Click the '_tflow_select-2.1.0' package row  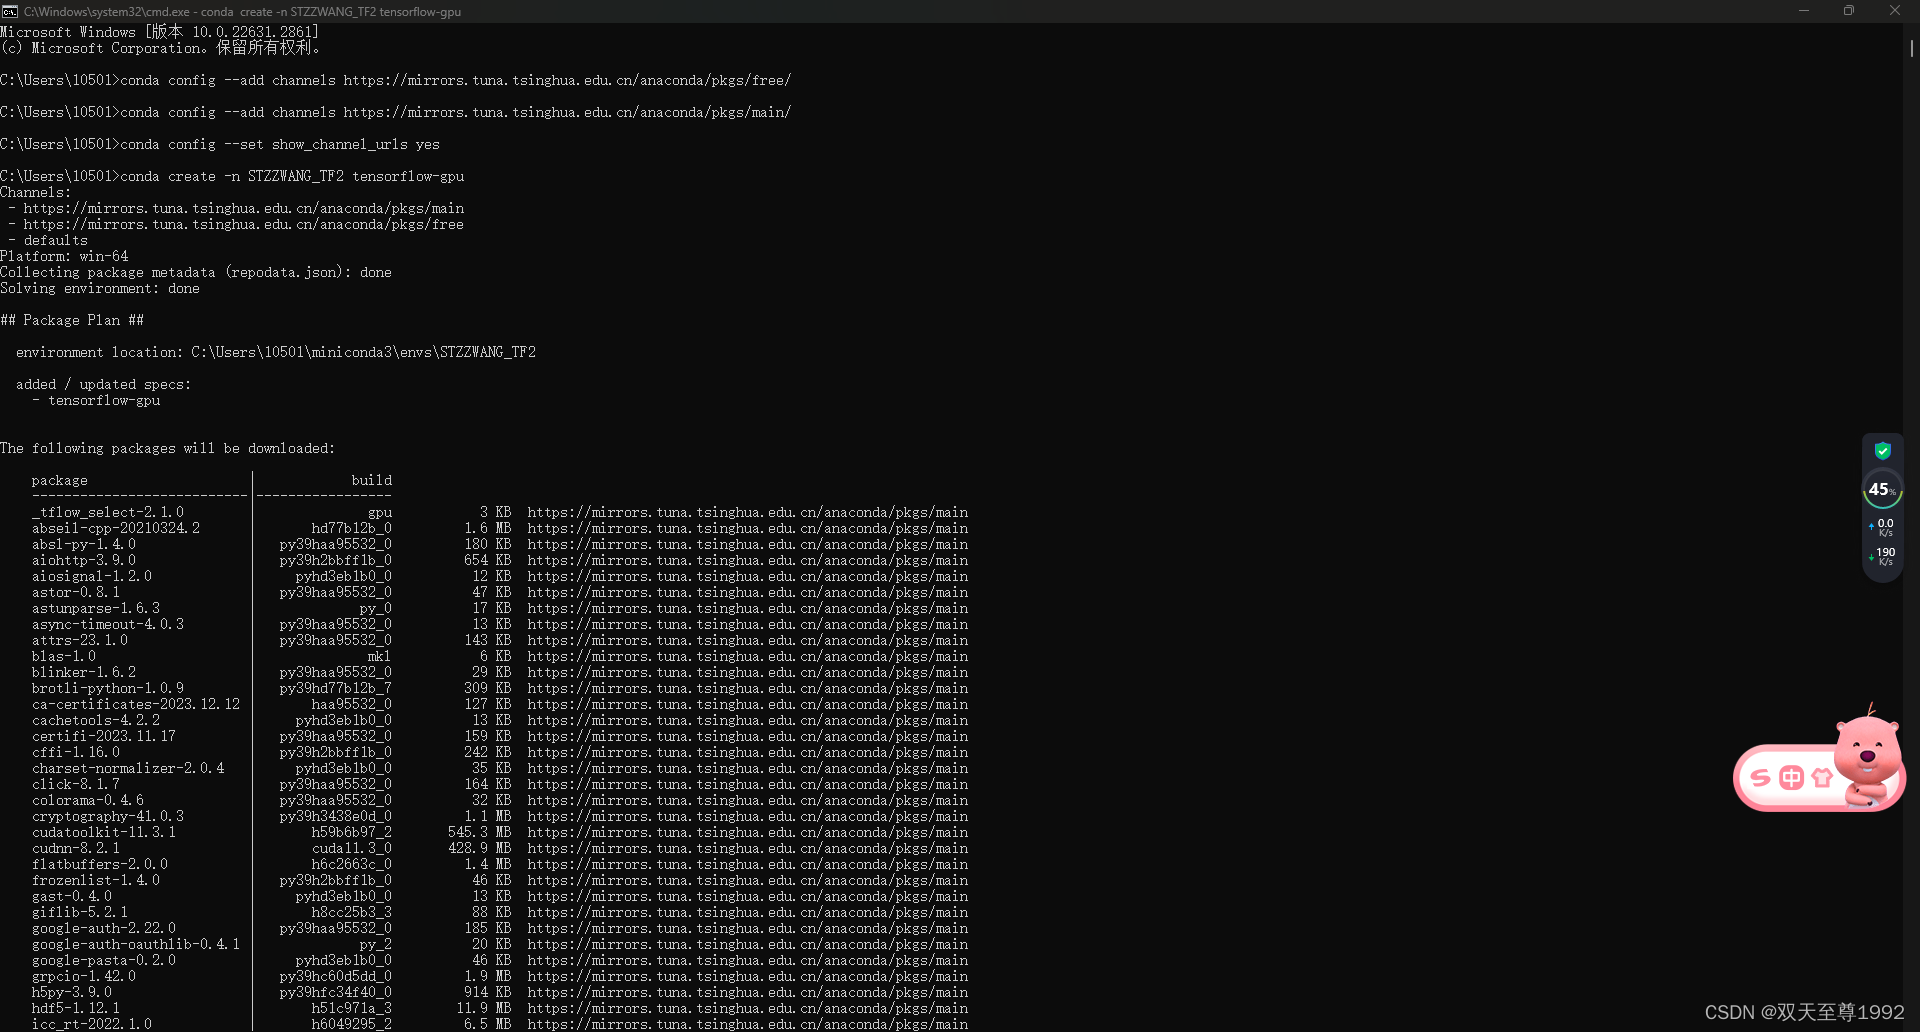[x=500, y=512]
